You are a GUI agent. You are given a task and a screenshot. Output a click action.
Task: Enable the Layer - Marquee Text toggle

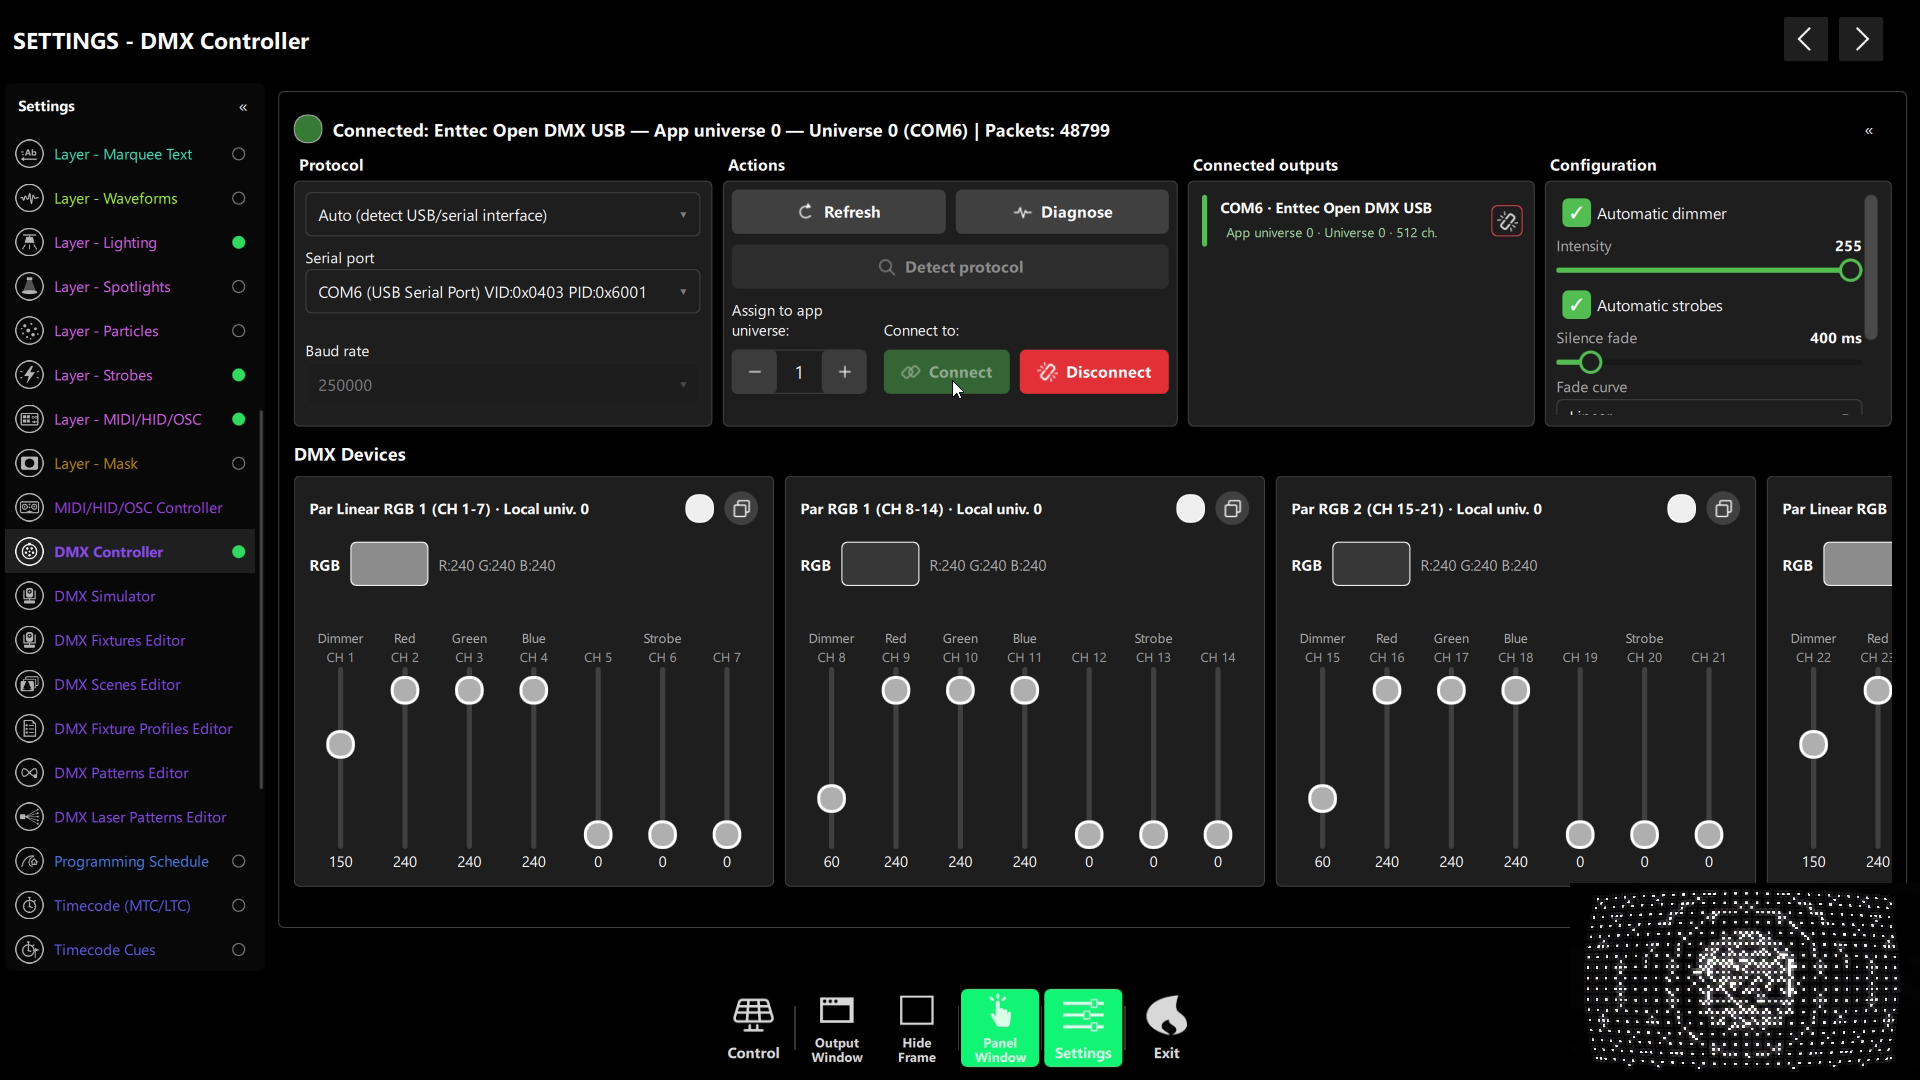(238, 154)
